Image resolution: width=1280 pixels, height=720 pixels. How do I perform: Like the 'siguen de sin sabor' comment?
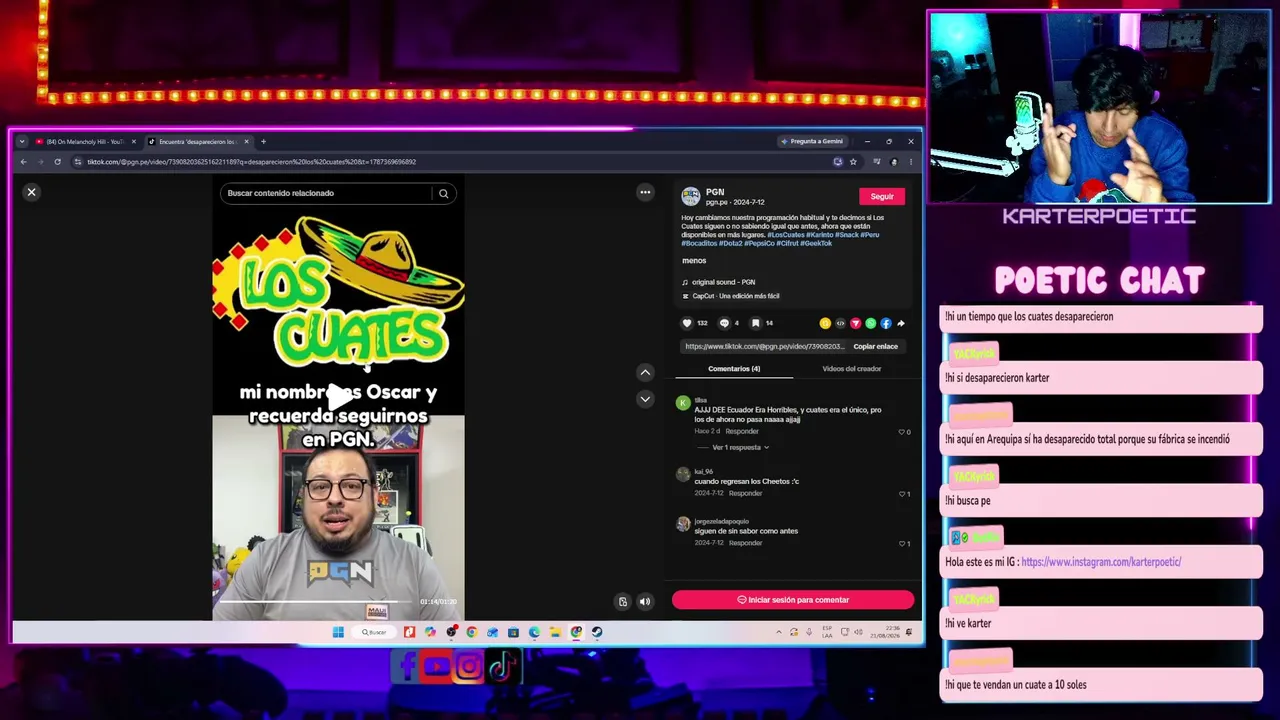[x=901, y=544]
